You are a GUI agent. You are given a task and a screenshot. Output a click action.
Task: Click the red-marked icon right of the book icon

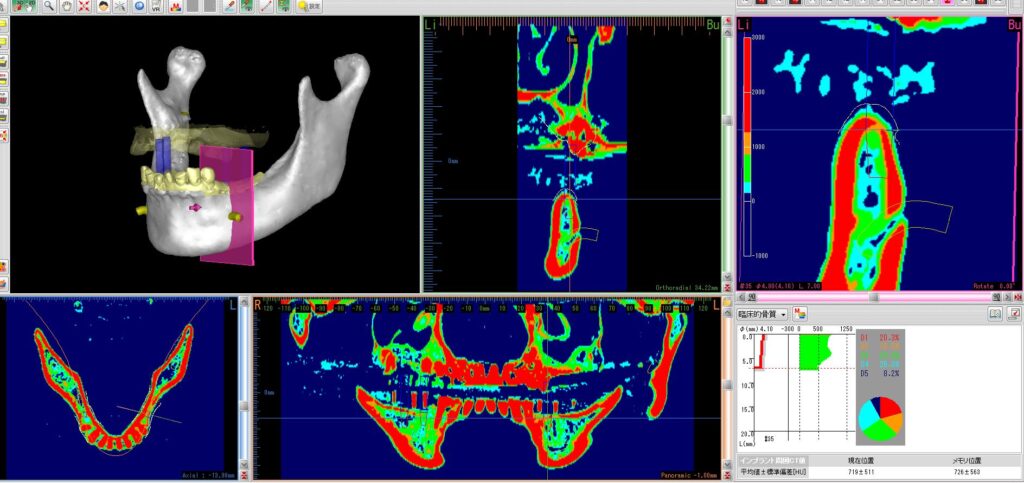1014,314
